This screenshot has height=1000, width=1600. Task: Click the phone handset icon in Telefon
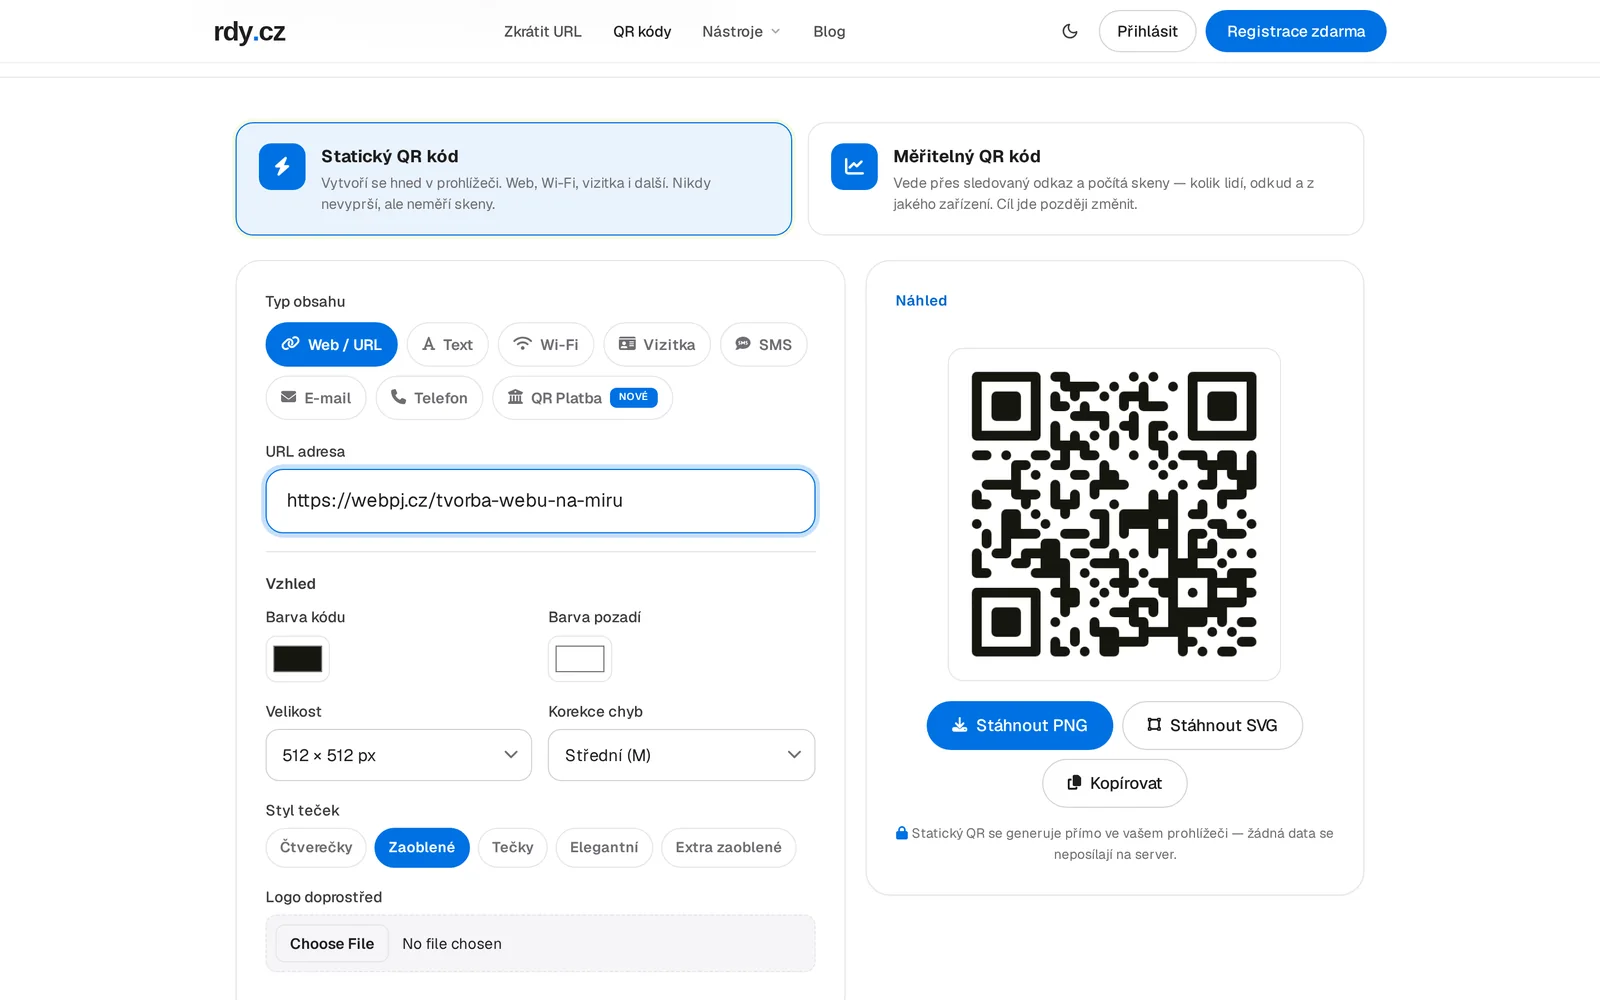pos(398,397)
